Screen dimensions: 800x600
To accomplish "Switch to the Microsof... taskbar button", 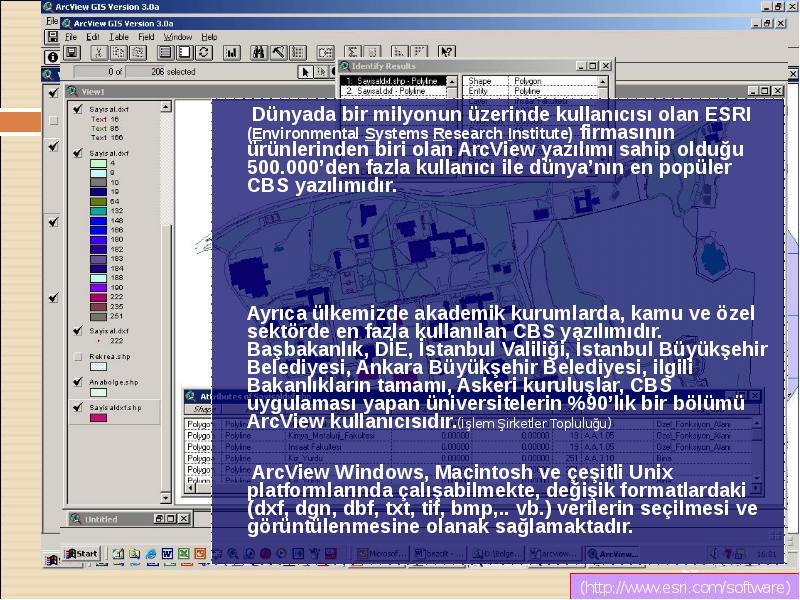I will [381, 554].
